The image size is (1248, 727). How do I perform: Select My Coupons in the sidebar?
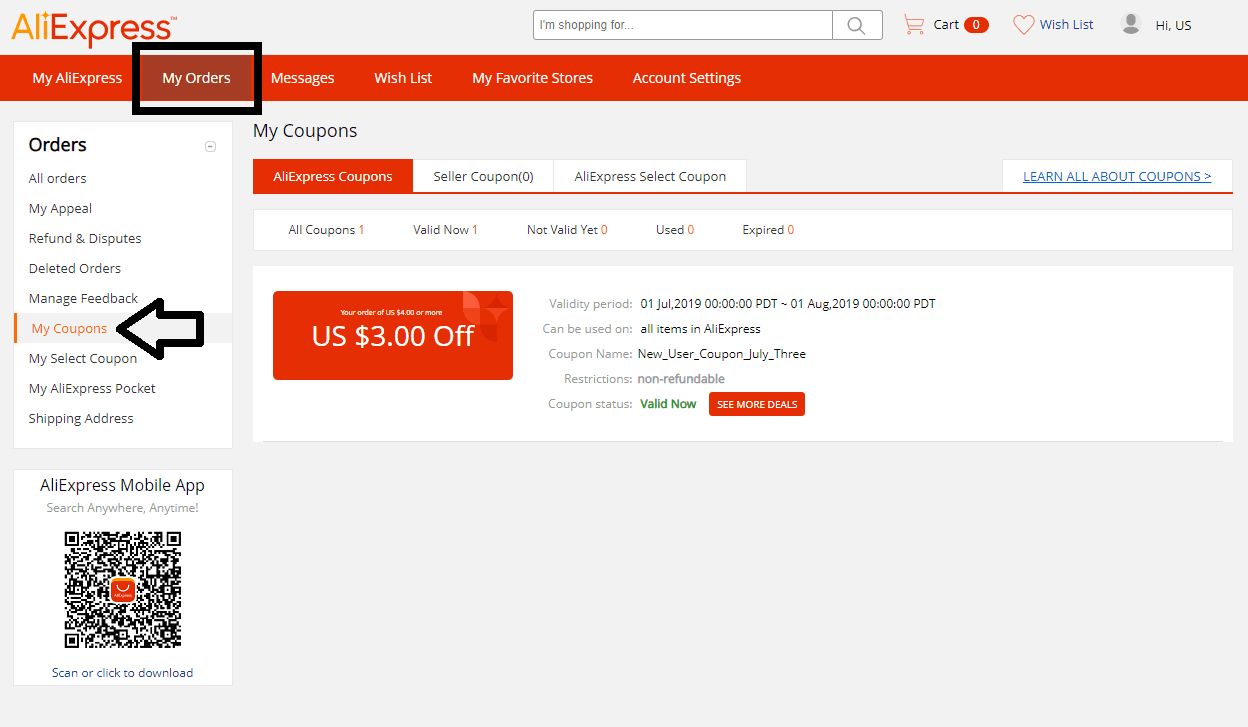click(x=69, y=328)
